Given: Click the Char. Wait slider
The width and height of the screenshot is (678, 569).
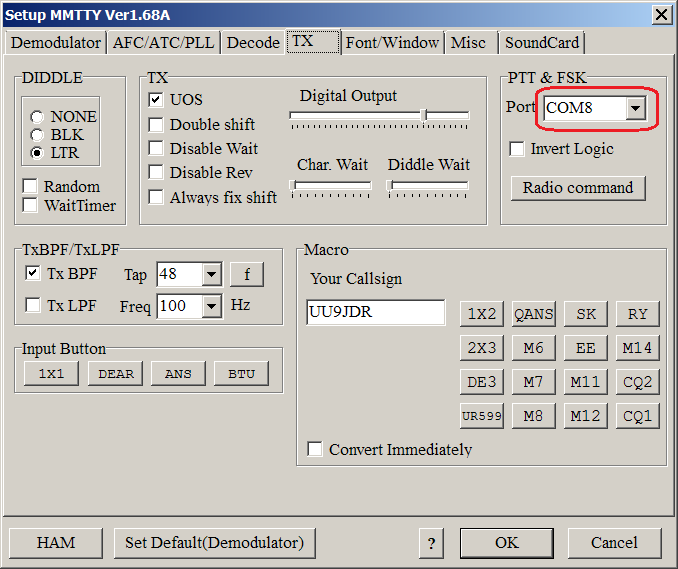Looking at the screenshot, I should click(331, 185).
